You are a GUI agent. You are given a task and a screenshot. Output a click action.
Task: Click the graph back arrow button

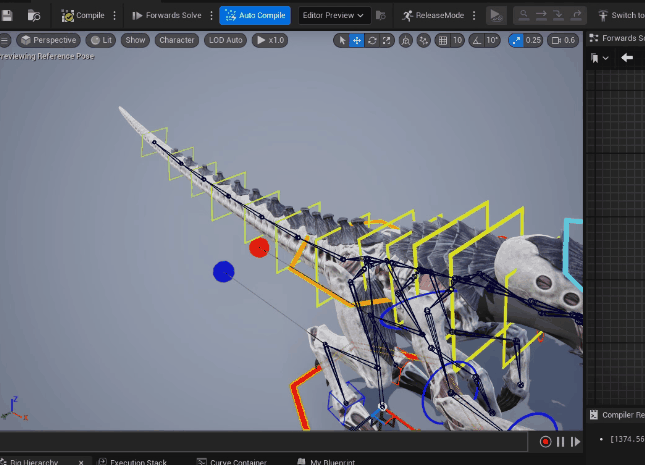627,58
